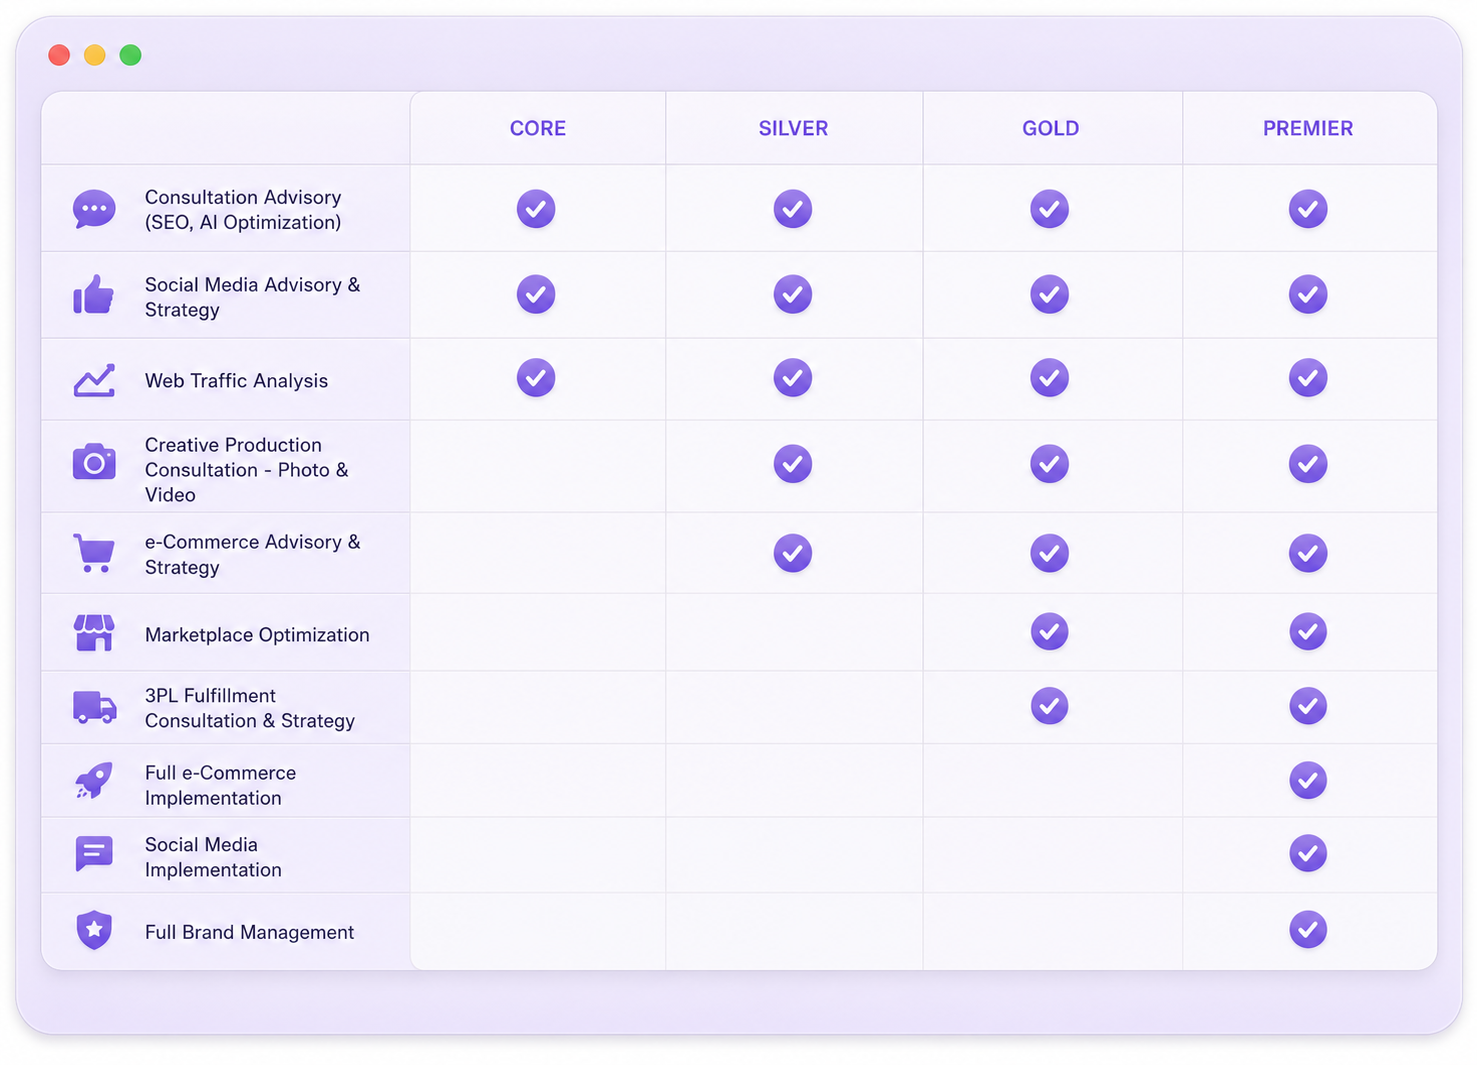Viewport: 1477px width, 1065px height.
Task: Select the PREMIER plan column header
Action: 1308,128
